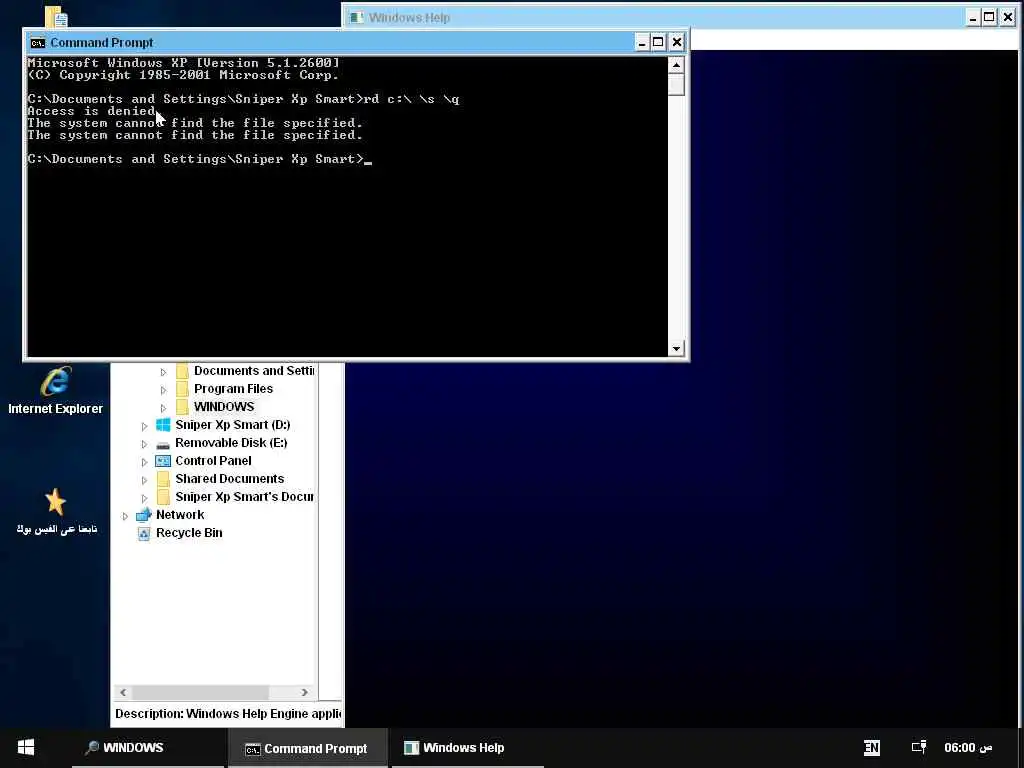Select Documents and Settings folder icon
Viewport: 1024px width, 768px height.
coord(182,371)
